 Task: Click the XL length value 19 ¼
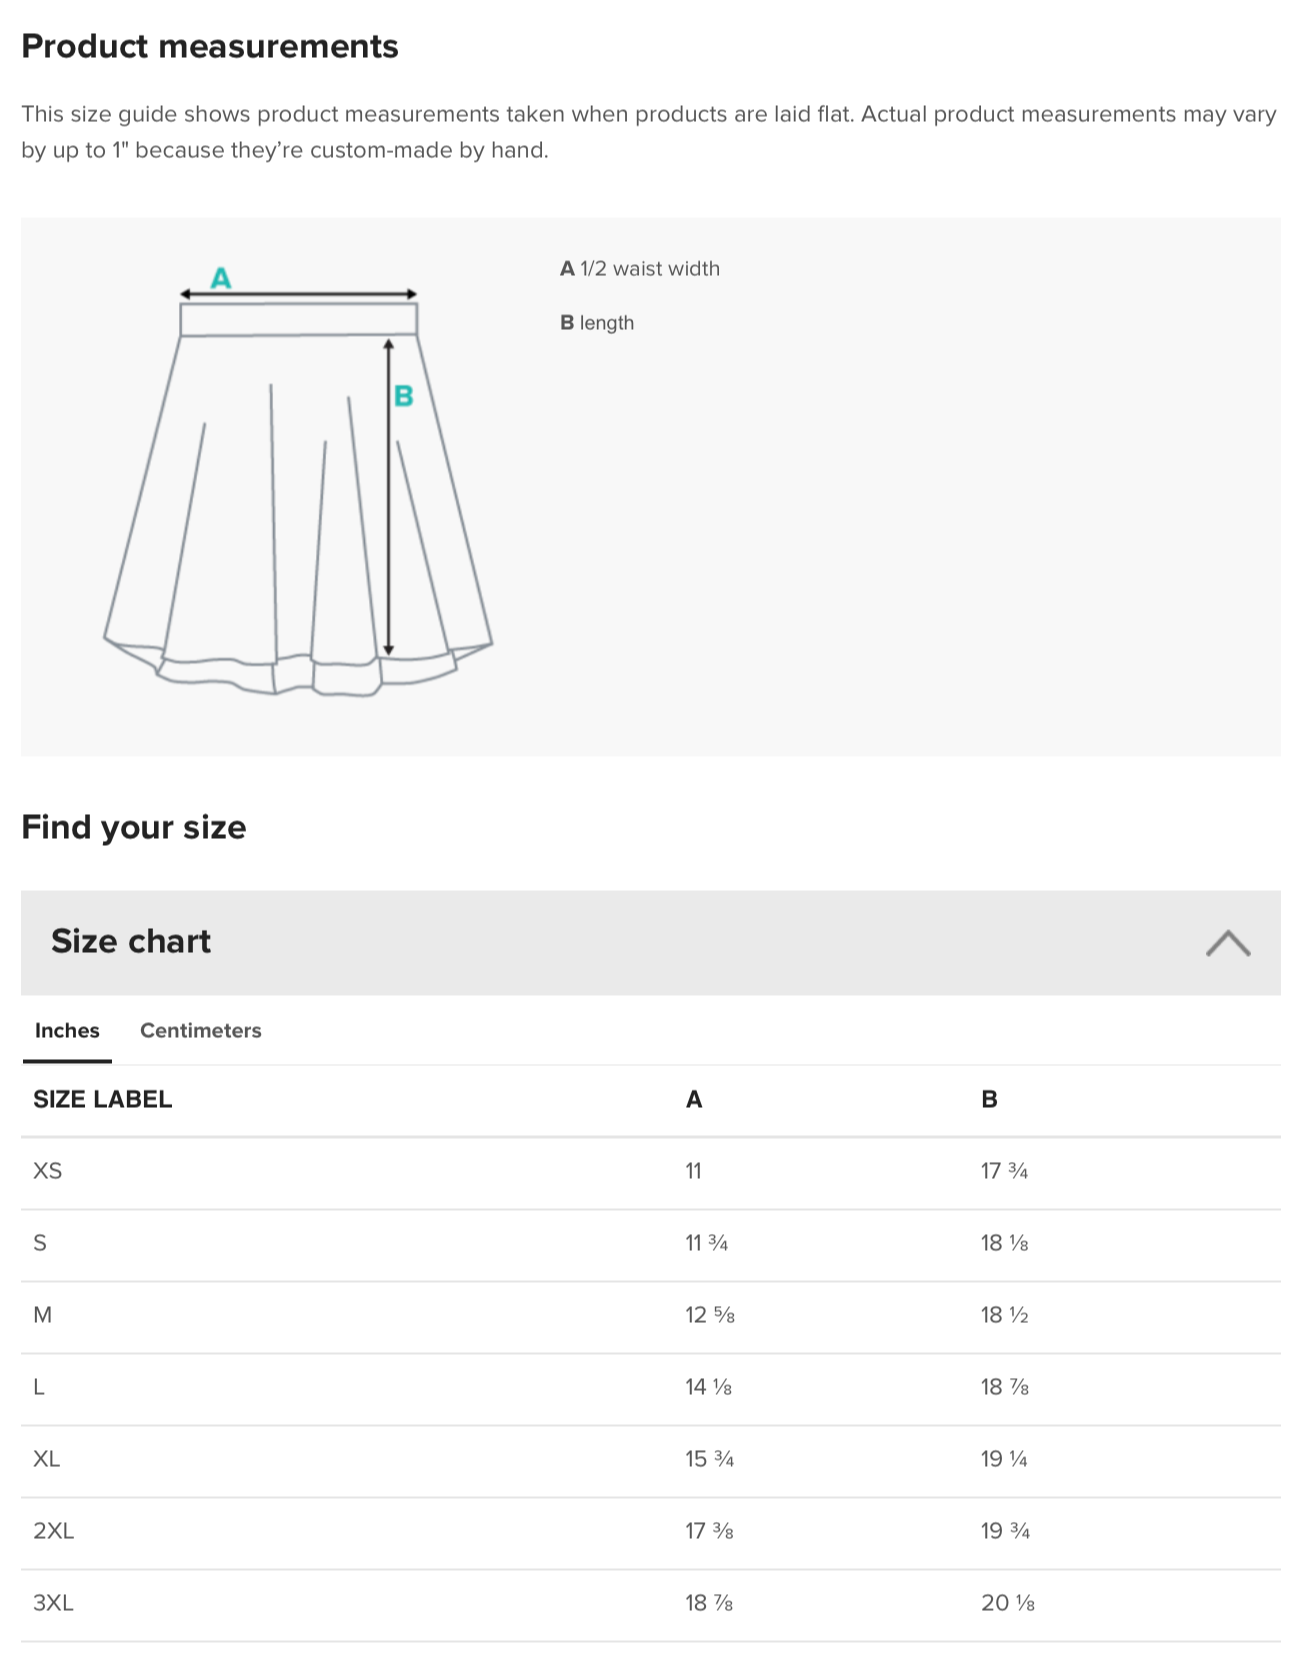pos(1004,1458)
